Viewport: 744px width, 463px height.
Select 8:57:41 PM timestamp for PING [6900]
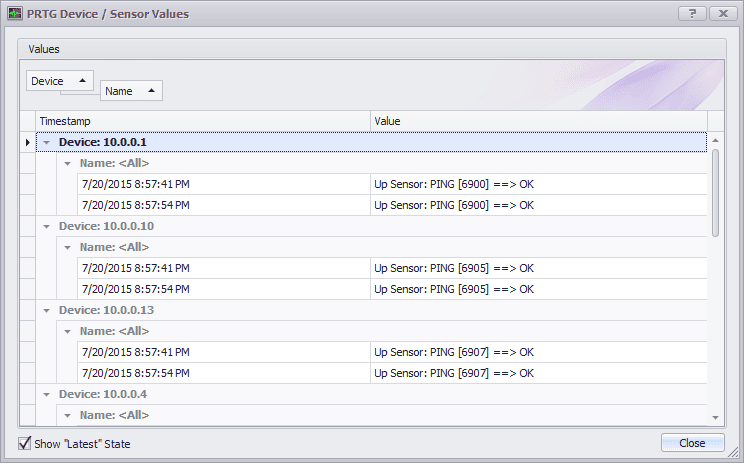point(136,184)
